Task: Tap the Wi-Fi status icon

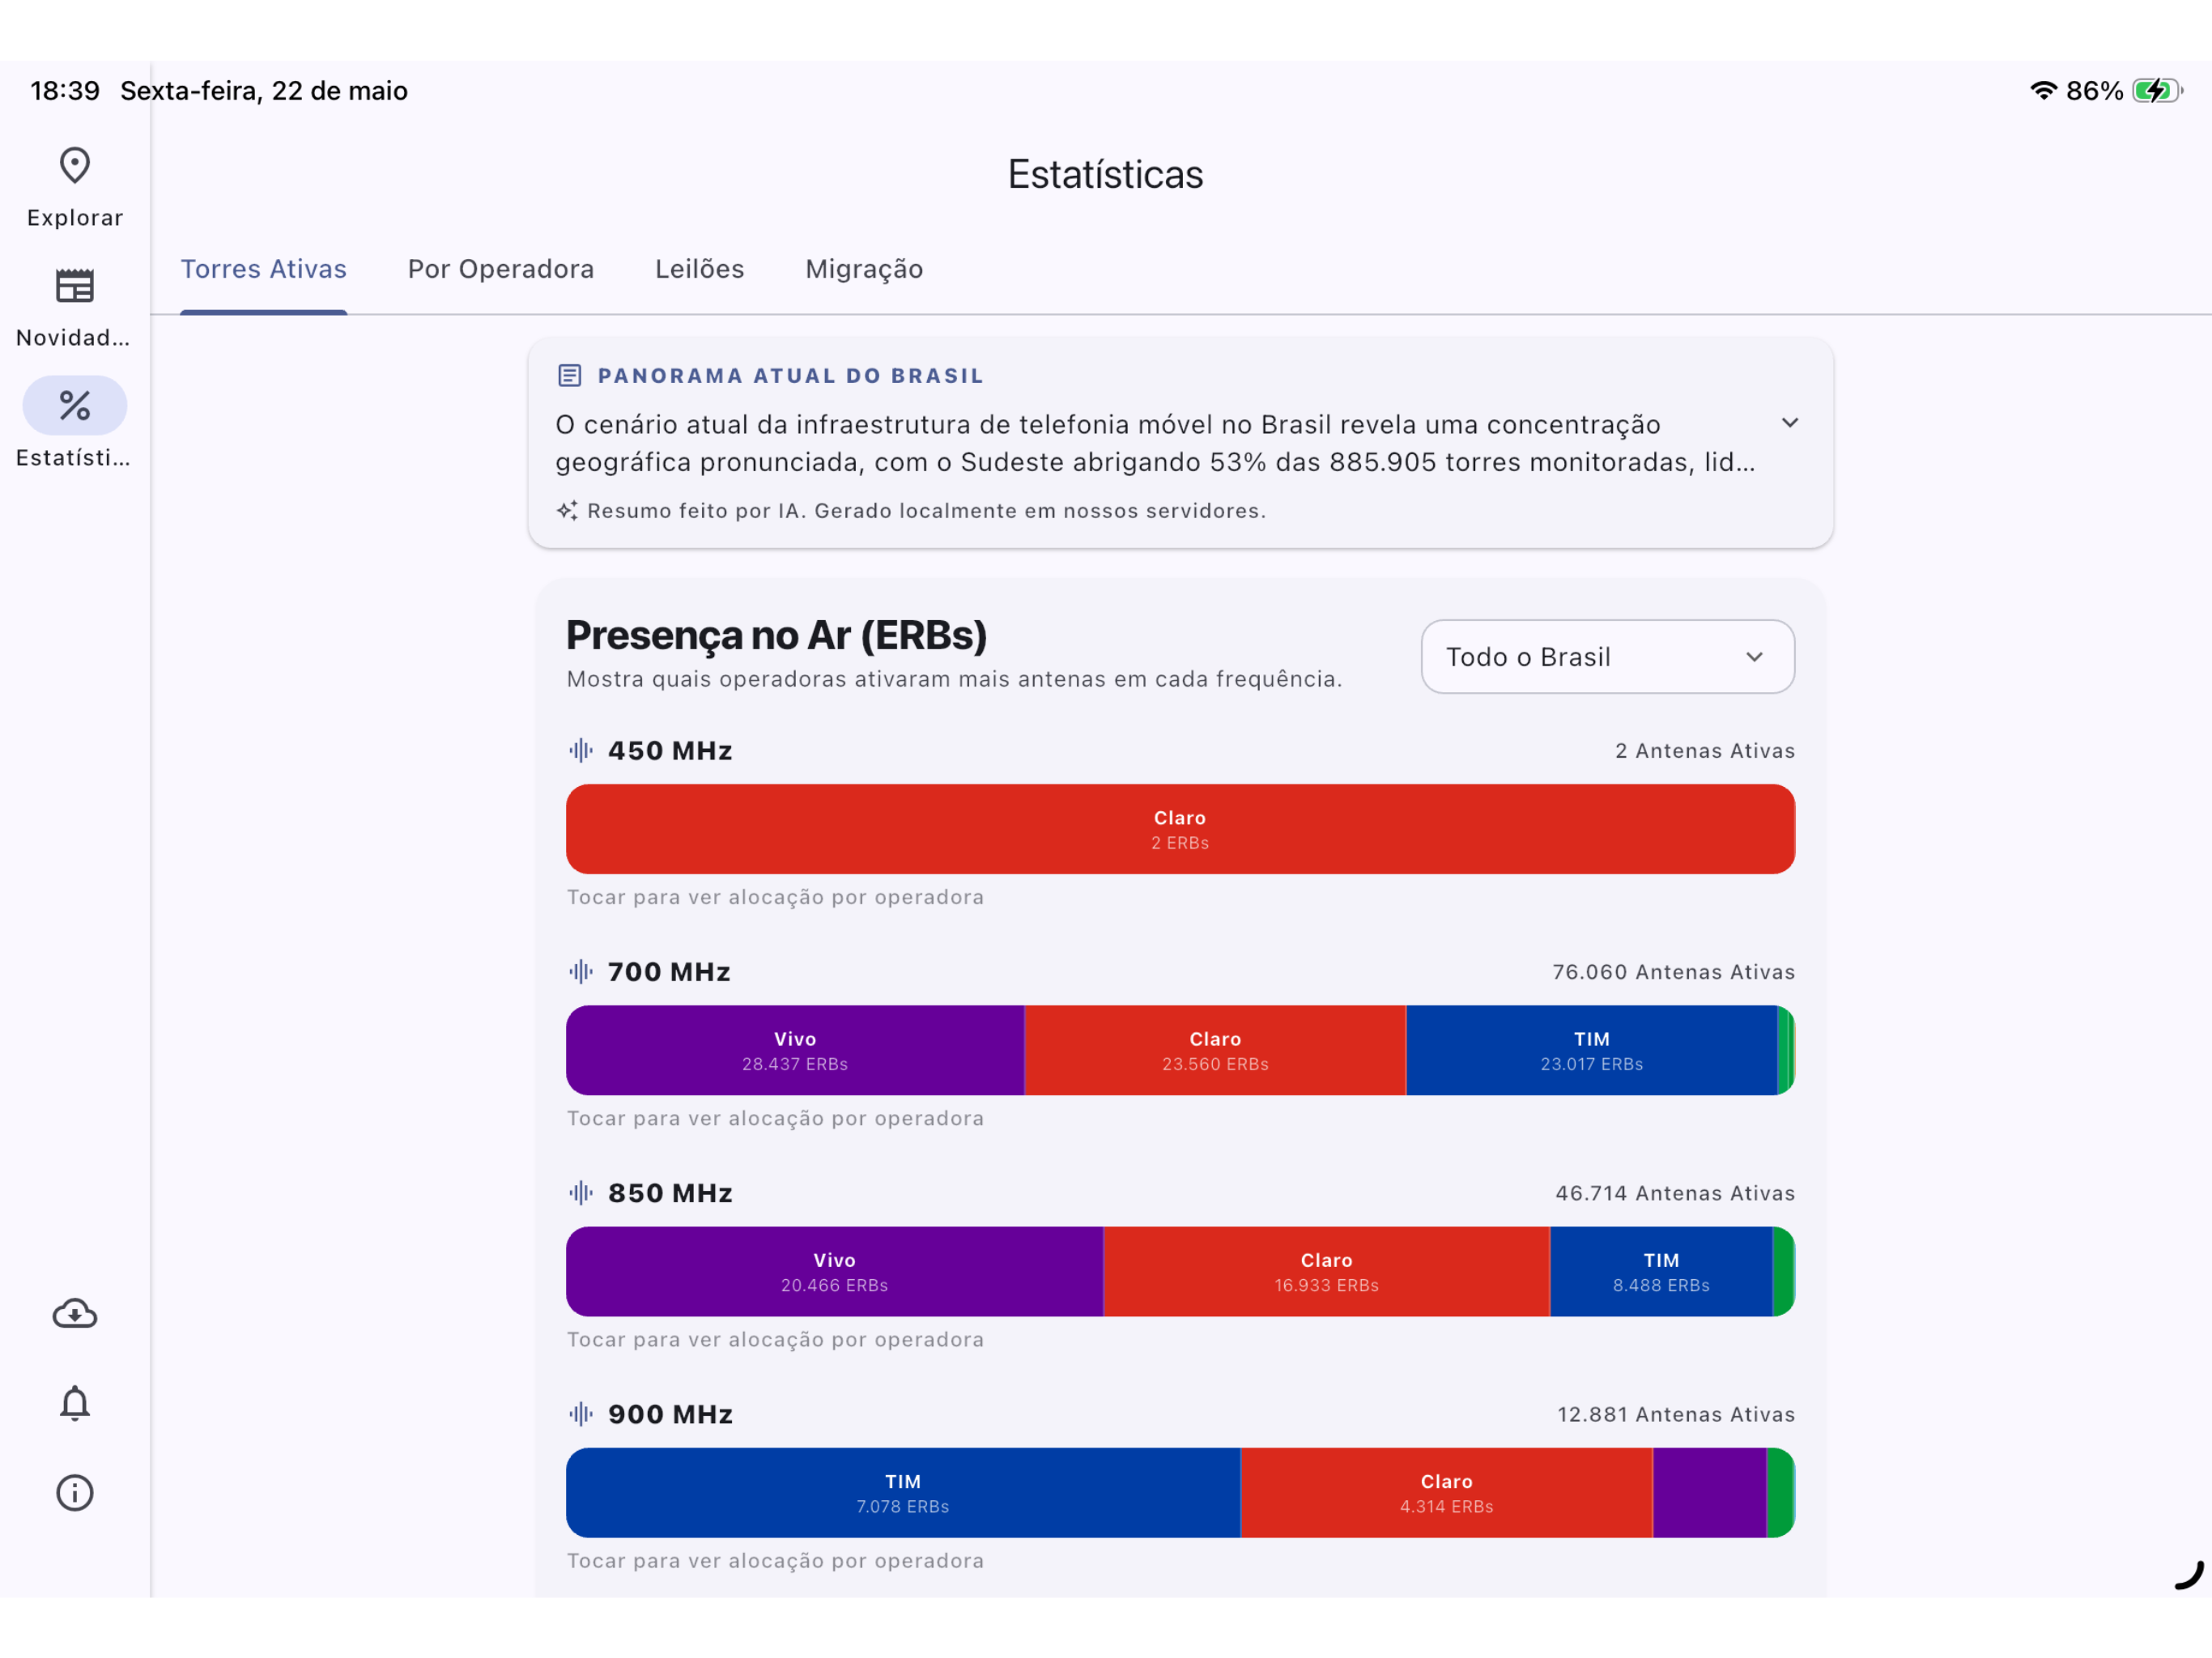Action: (x=2043, y=91)
